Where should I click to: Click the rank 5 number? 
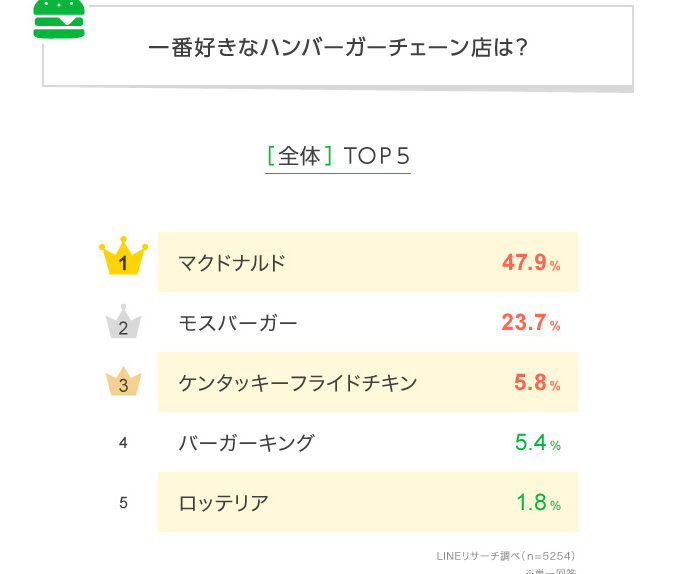pyautogui.click(x=123, y=502)
